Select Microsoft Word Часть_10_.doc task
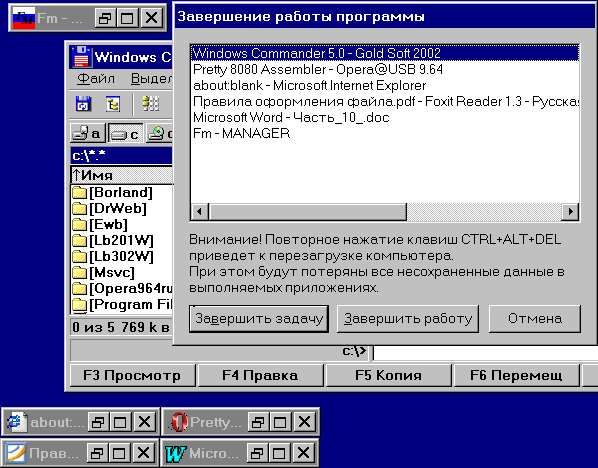 (385, 117)
